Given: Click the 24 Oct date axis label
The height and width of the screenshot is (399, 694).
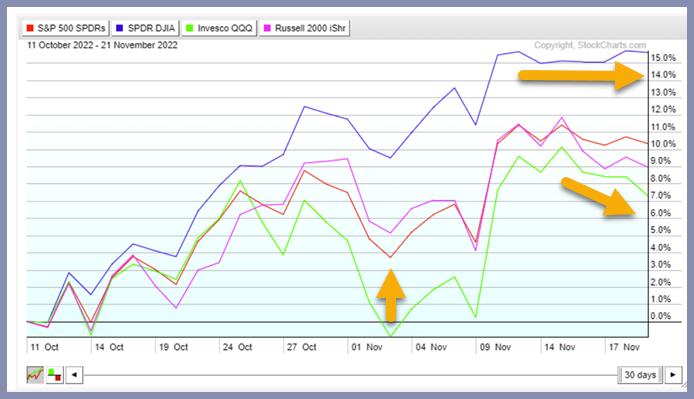Looking at the screenshot, I should (x=238, y=347).
